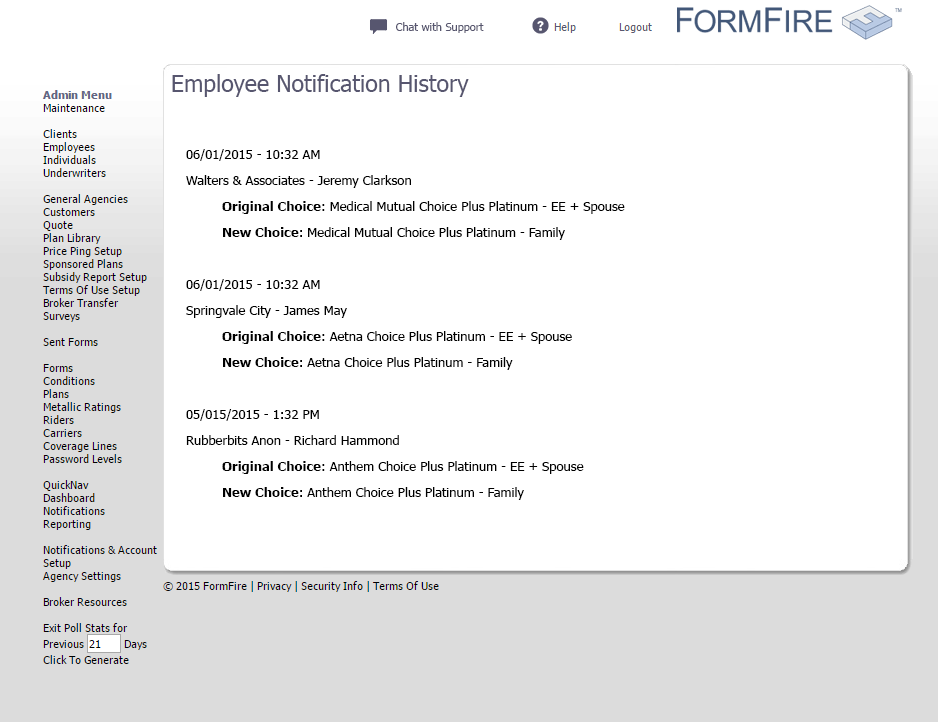The image size is (938, 722).
Task: Open Forms in sidebar
Action: click(58, 368)
